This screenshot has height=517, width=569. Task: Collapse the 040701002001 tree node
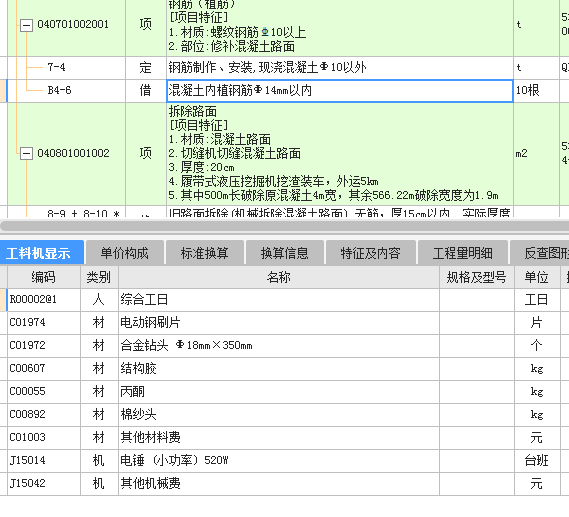[26, 25]
